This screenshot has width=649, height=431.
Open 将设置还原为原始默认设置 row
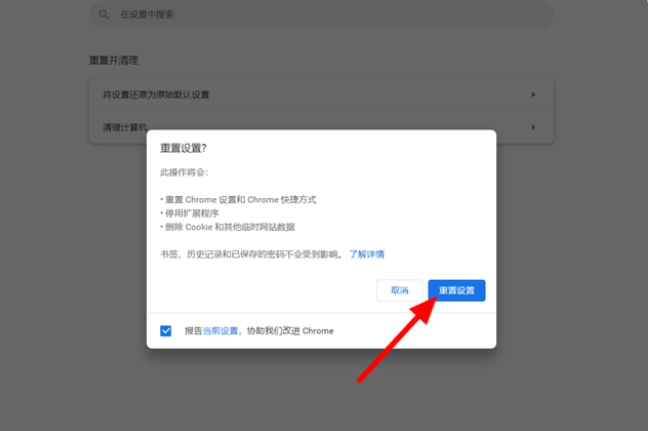pyautogui.click(x=321, y=95)
